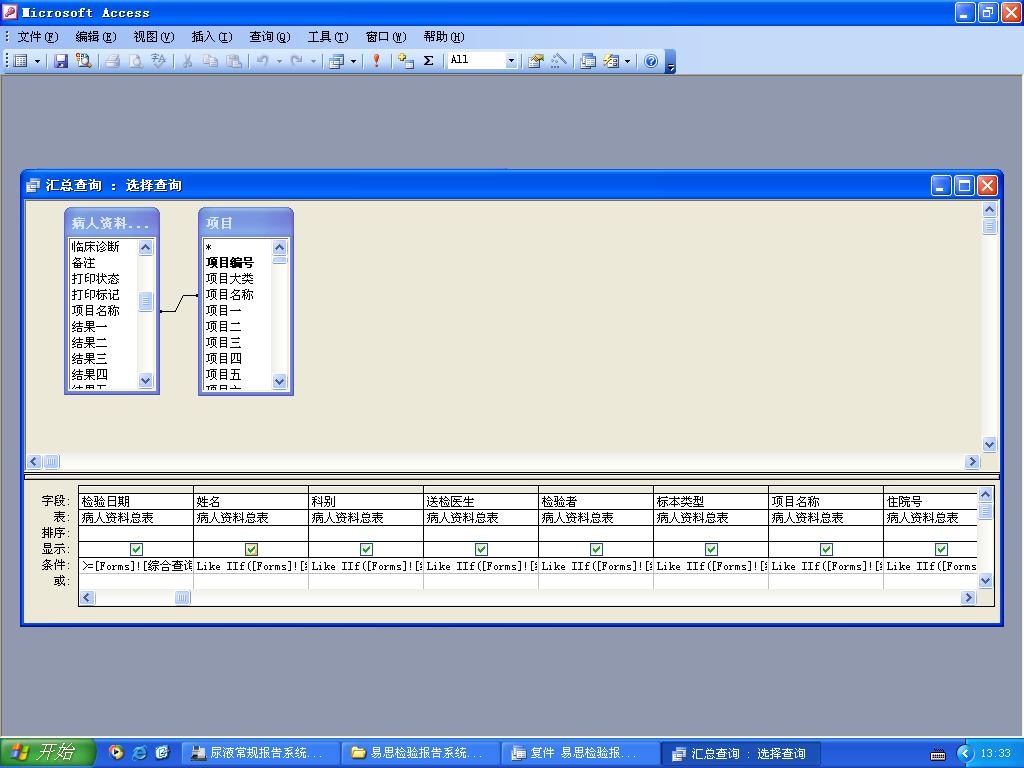Open the 查询(Q) menu
Viewport: 1024px width, 768px height.
coord(269,37)
